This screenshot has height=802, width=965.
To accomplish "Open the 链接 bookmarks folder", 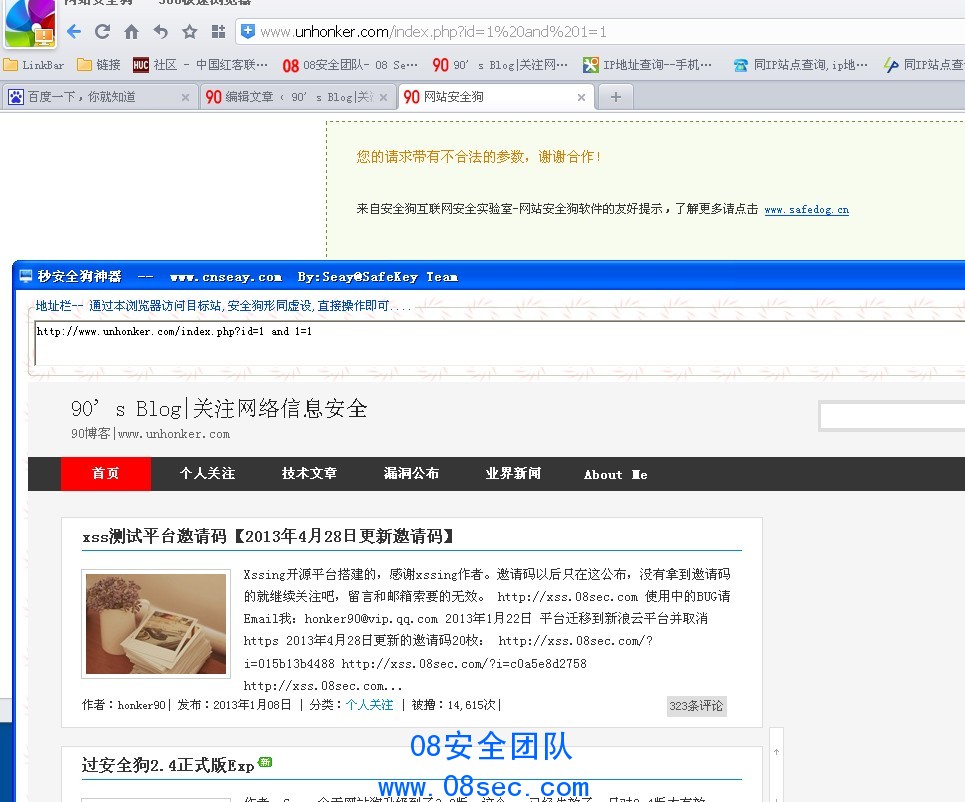I will point(98,65).
